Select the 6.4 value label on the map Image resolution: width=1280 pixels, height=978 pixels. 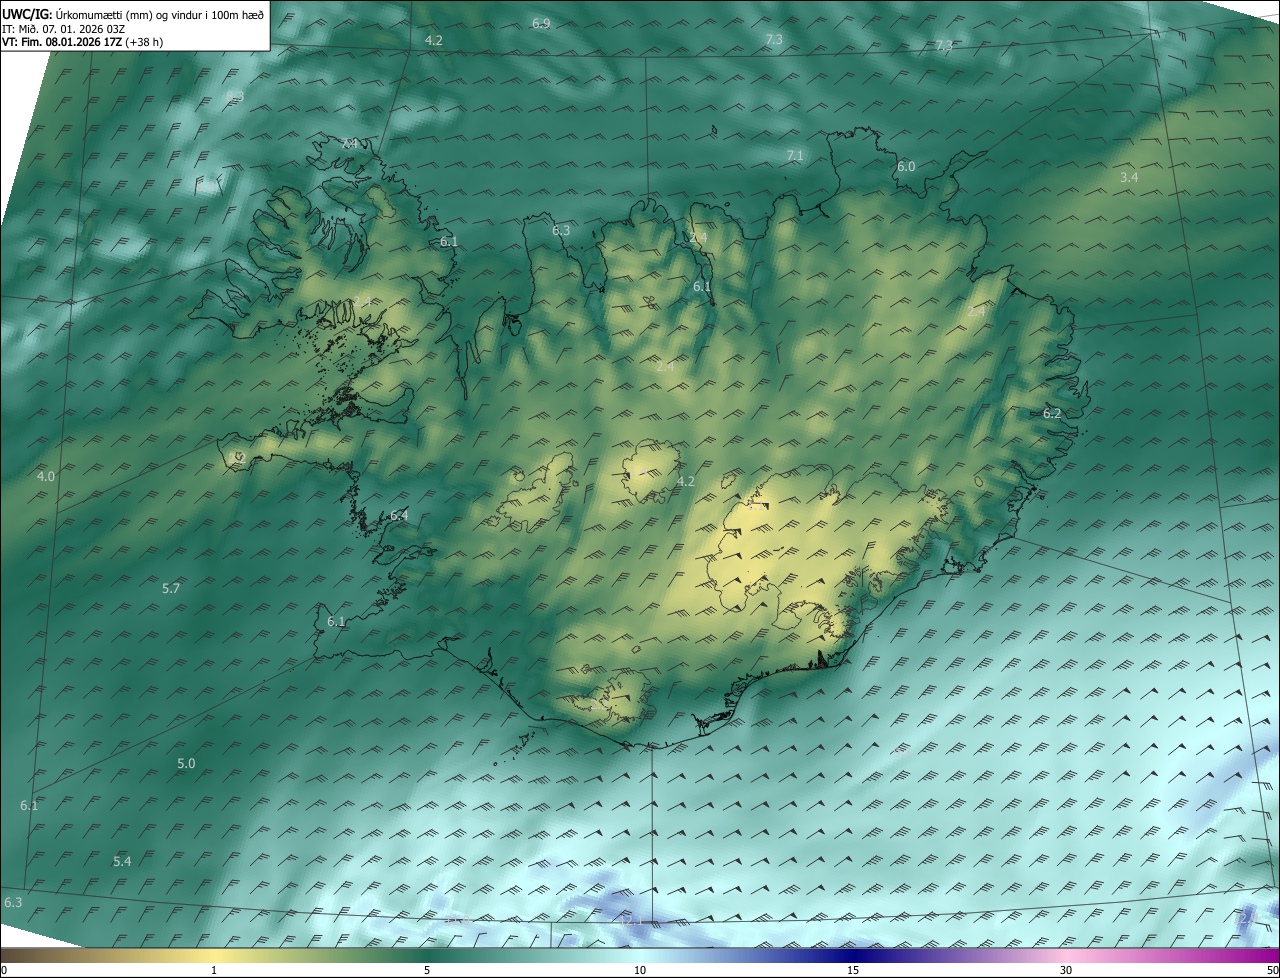coord(399,515)
